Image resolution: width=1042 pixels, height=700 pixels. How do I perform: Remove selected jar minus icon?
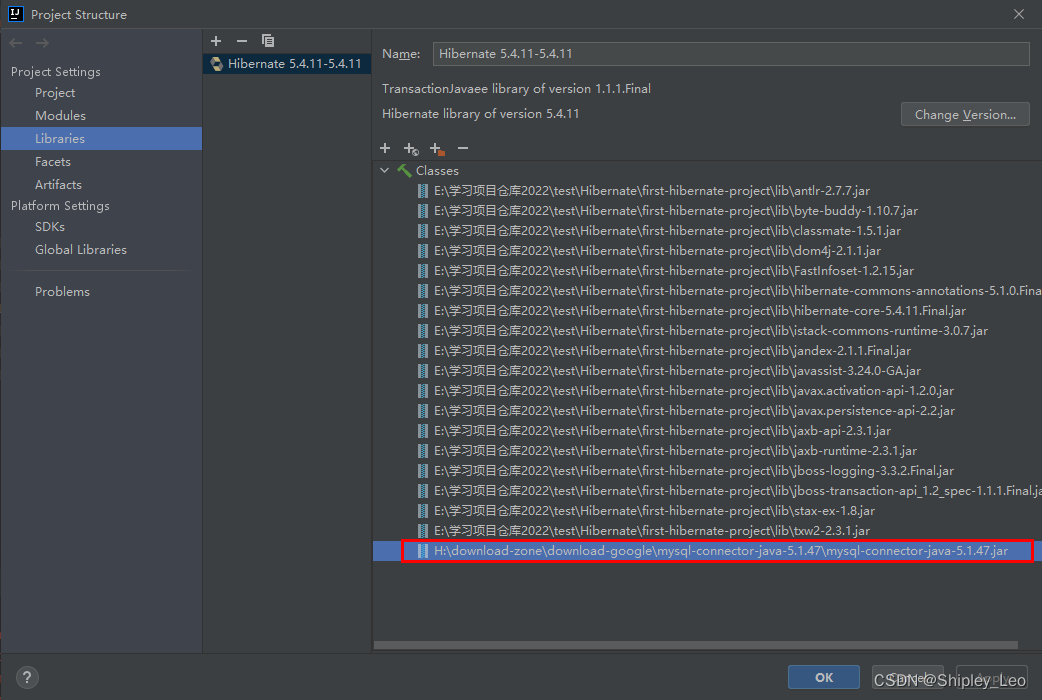(x=463, y=148)
